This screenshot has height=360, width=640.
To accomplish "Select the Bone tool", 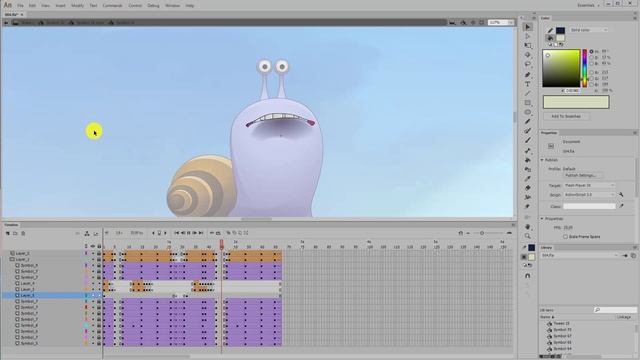I will pos(528,151).
